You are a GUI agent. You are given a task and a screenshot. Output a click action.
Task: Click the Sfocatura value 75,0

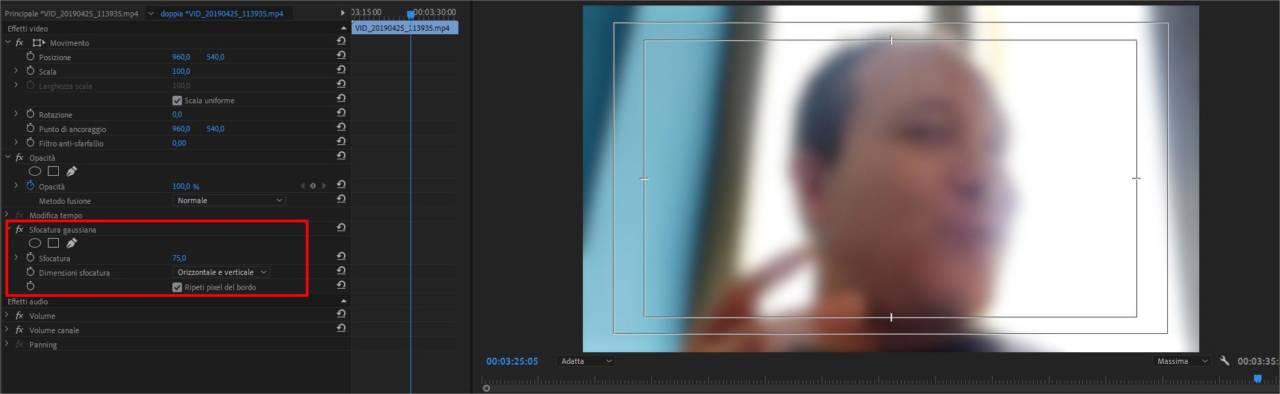179,258
